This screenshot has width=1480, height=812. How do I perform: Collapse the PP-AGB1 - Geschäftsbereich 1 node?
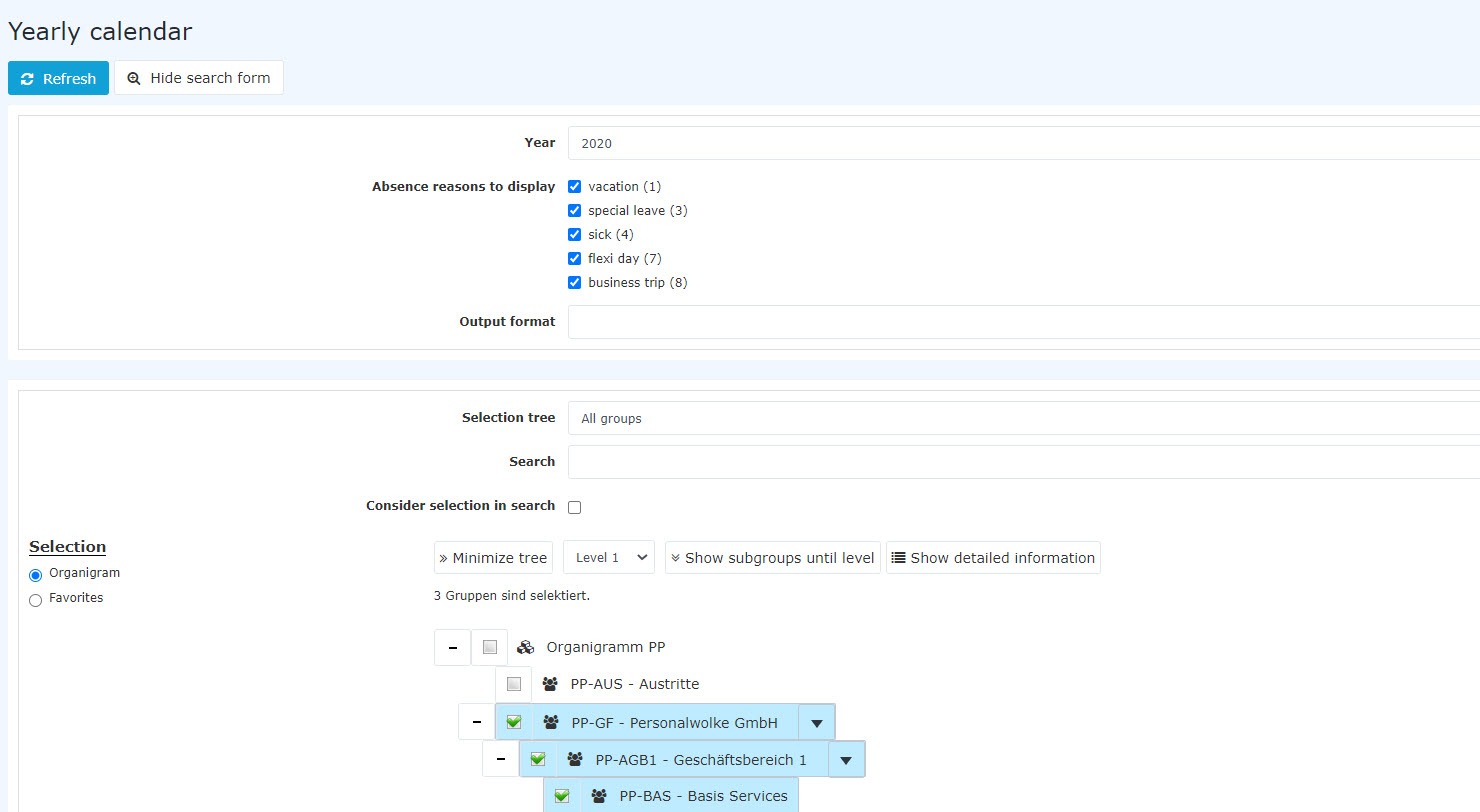[500, 759]
